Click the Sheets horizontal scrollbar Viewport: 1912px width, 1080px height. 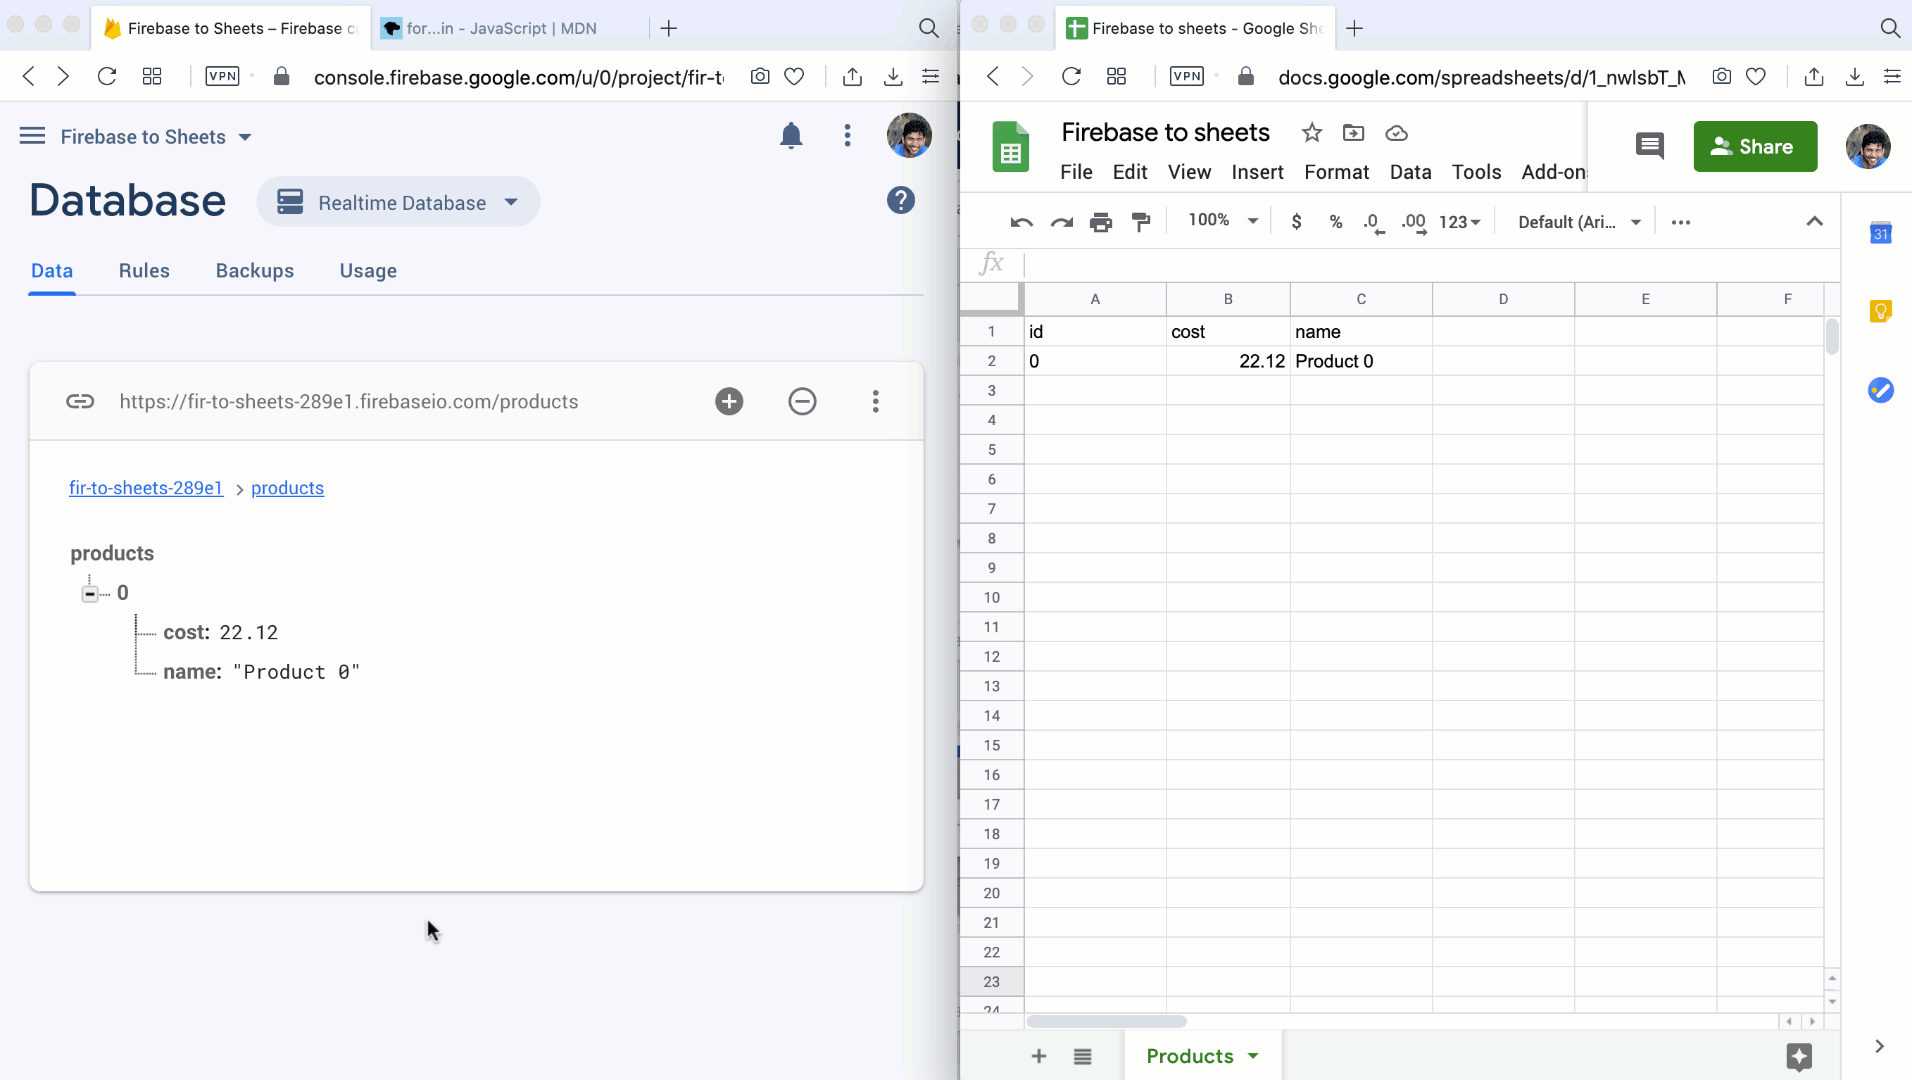pyautogui.click(x=1106, y=1021)
